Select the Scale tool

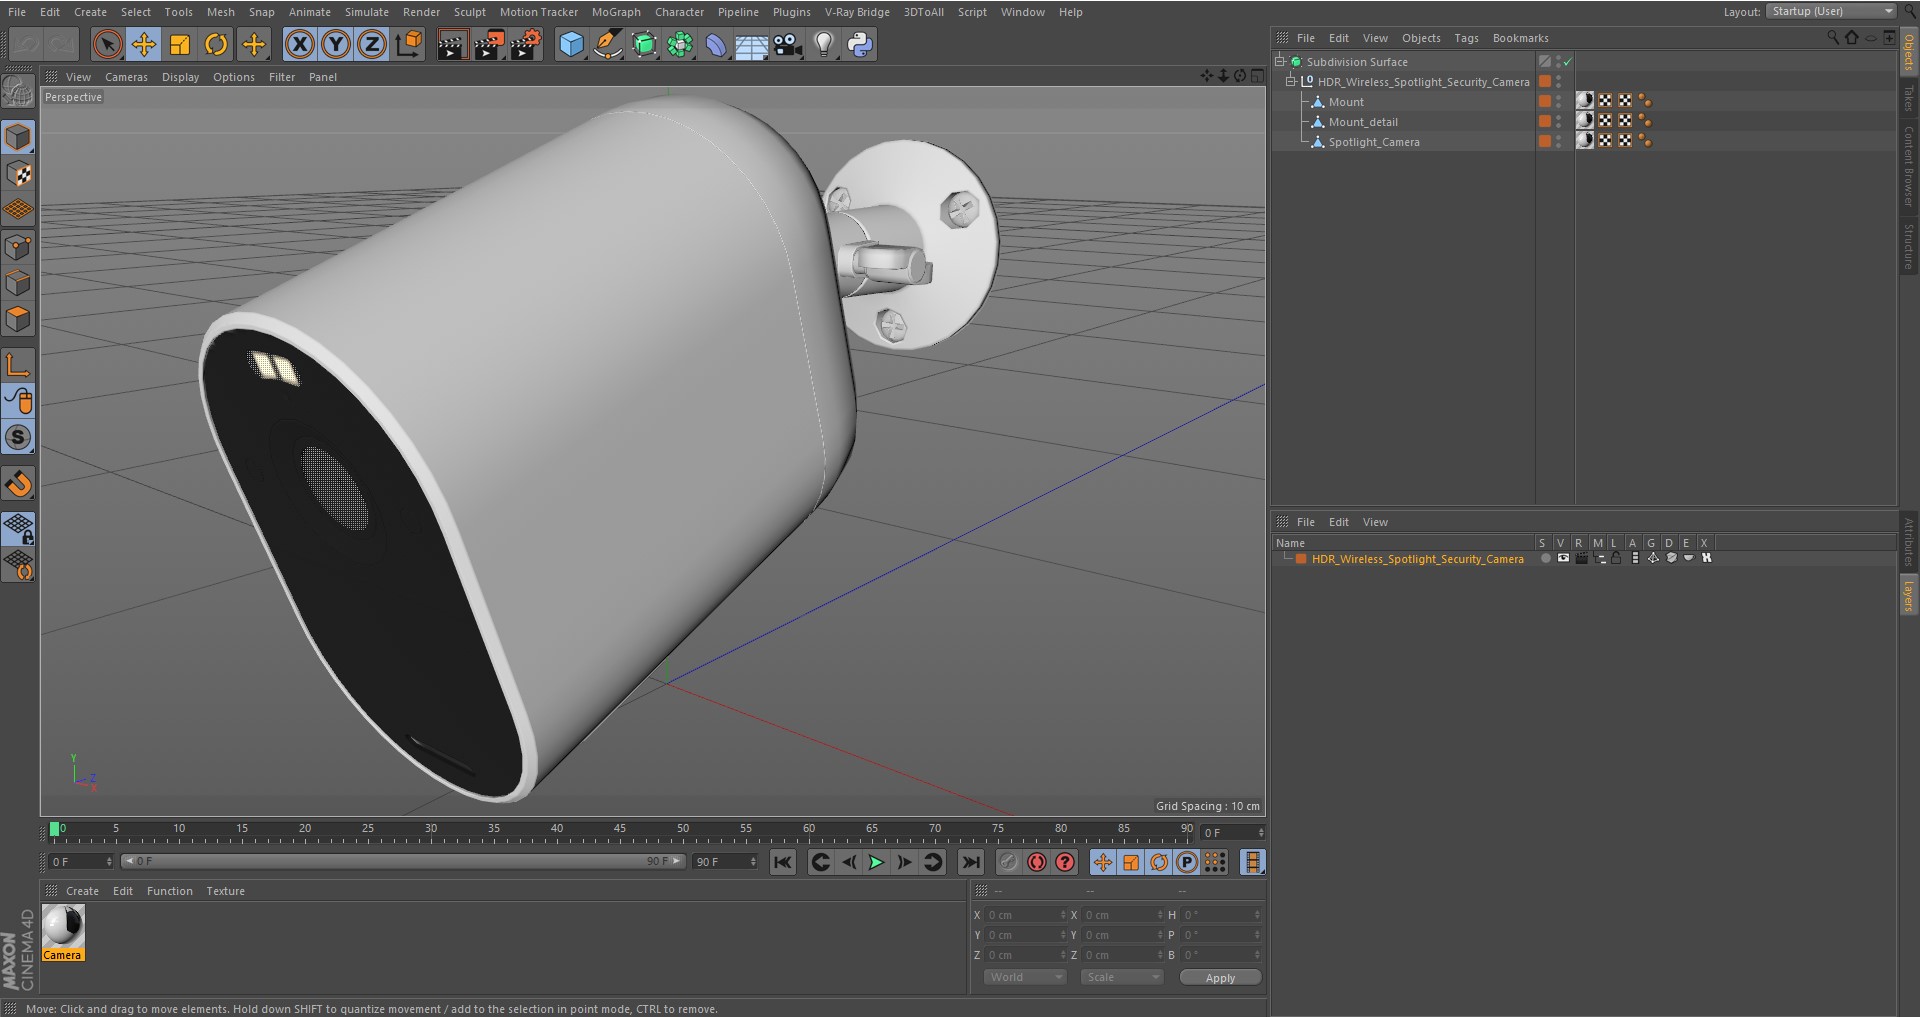pos(180,44)
